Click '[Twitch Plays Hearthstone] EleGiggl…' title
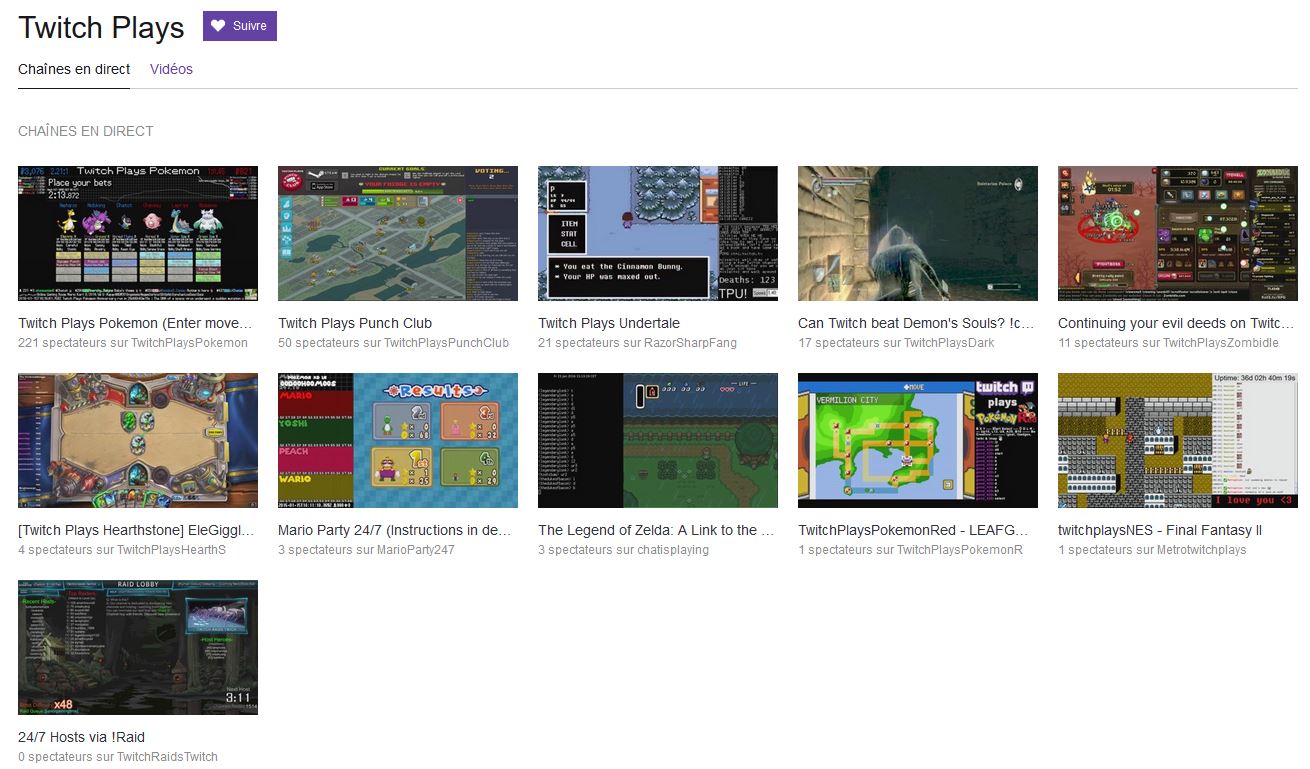Viewport: 1310px width, 769px height. coord(136,530)
